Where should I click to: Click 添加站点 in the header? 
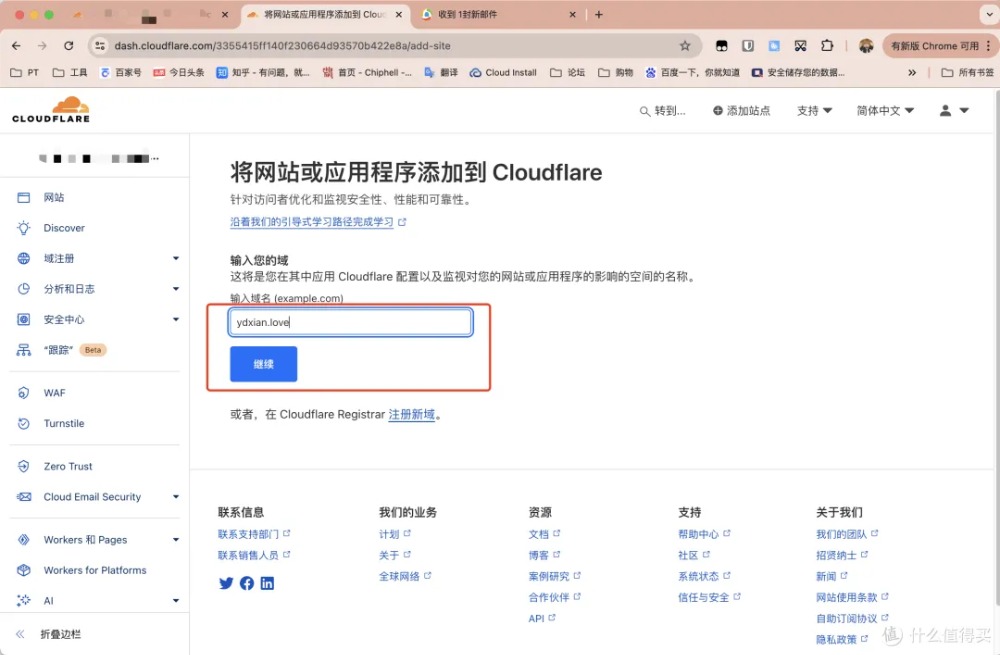pos(741,110)
